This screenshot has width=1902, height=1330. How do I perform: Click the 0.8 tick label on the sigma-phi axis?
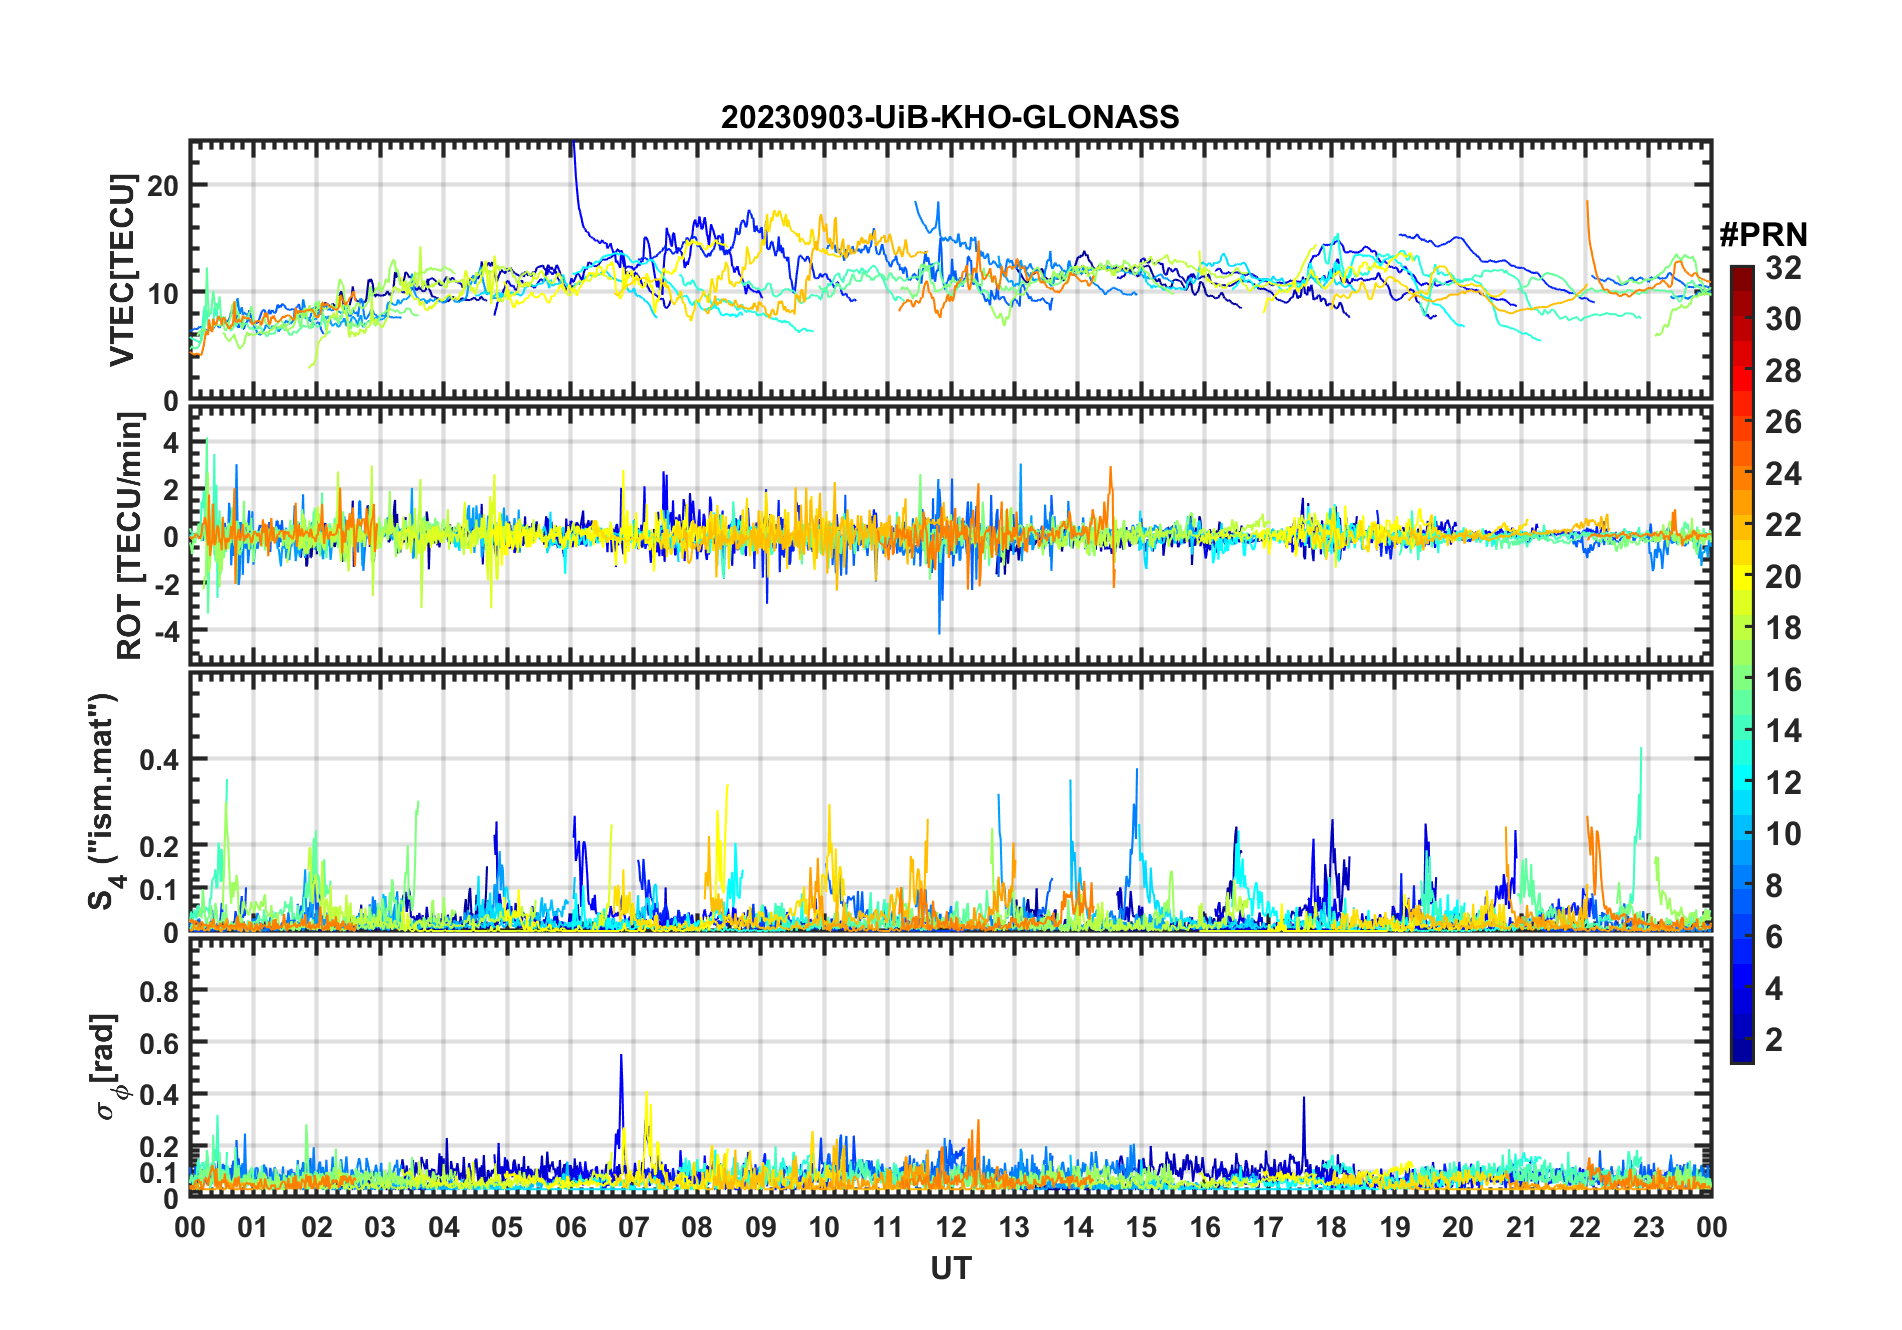point(159,991)
